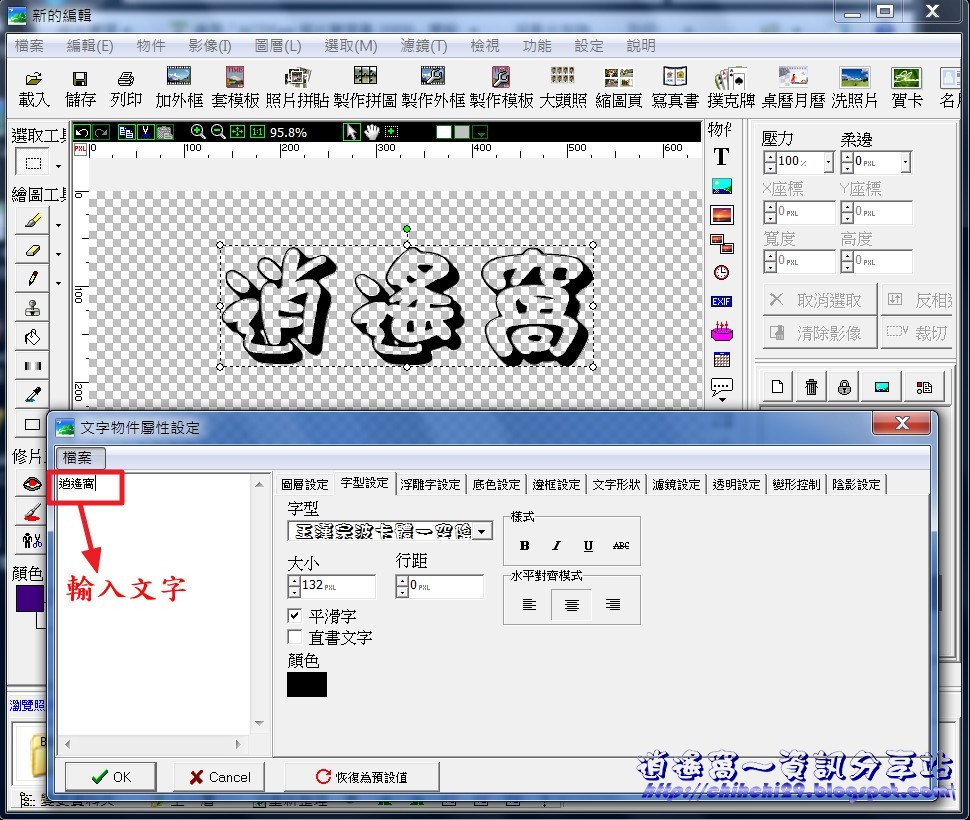970x820 pixels.
Task: Select the hand pan tool
Action: coord(371,132)
